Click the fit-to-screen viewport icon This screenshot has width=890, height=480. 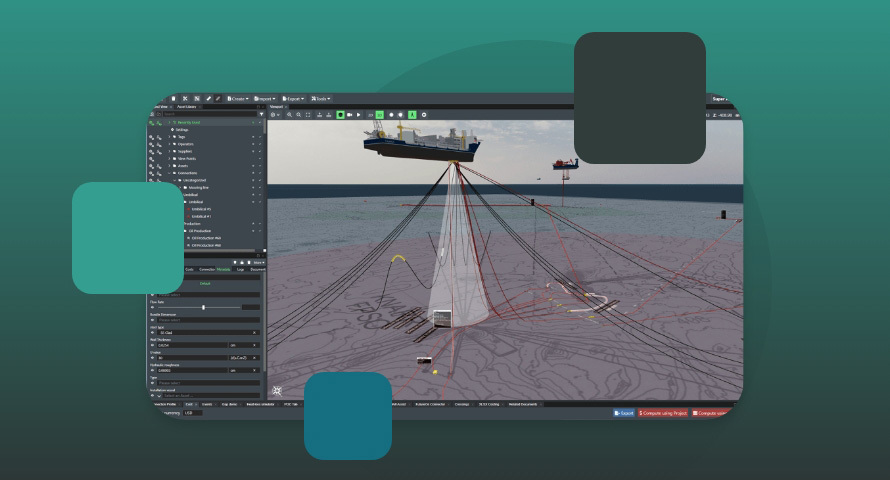click(x=310, y=115)
